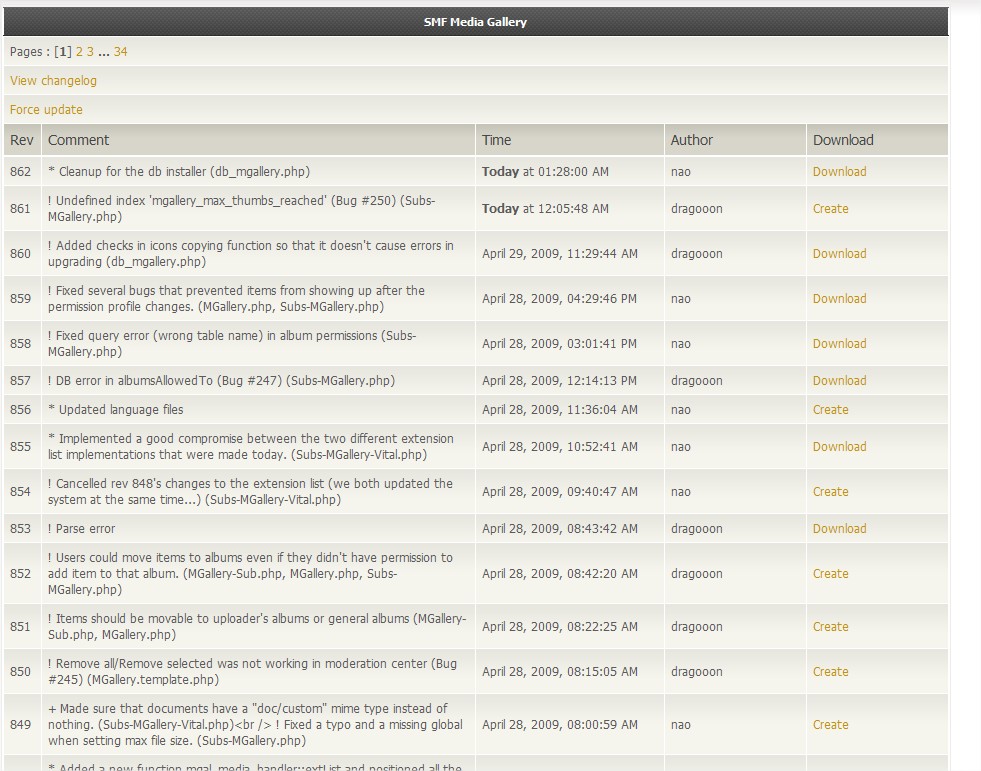Image resolution: width=981 pixels, height=771 pixels.
Task: Click time April 28, 2009, 04:29:46 PM
Action: pos(559,299)
